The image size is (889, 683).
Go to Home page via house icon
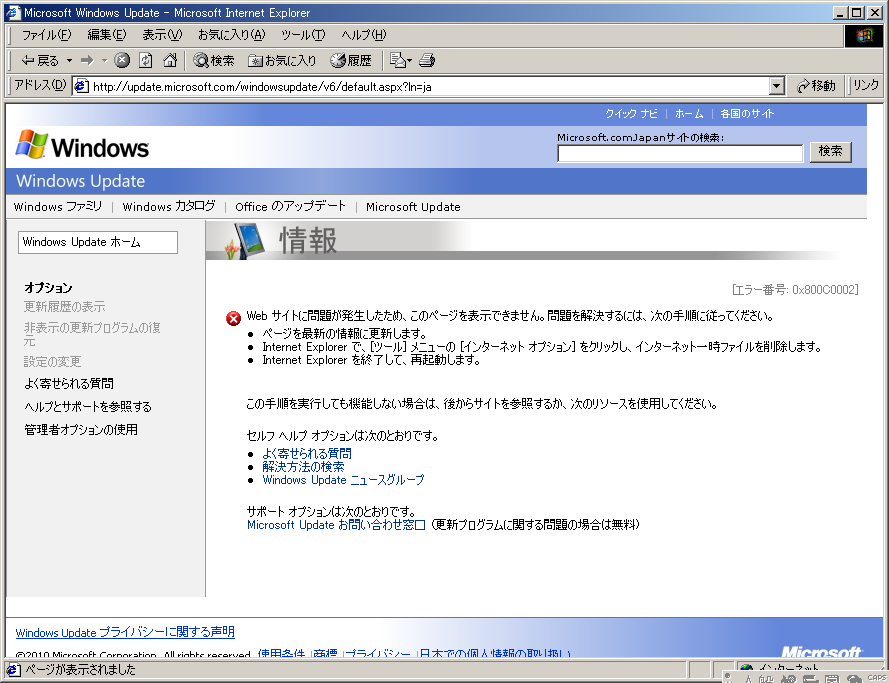pos(170,60)
